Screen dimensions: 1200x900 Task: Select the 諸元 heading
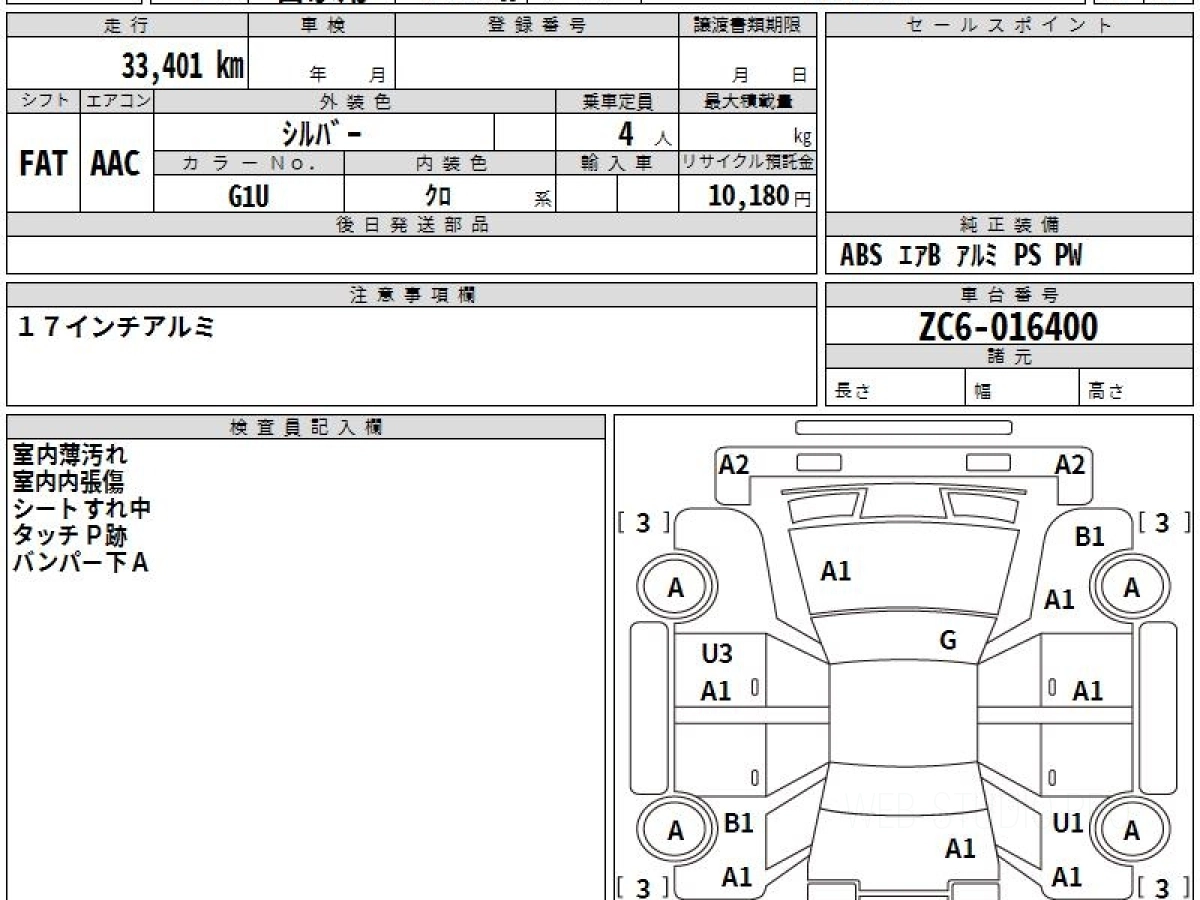pos(1009,357)
